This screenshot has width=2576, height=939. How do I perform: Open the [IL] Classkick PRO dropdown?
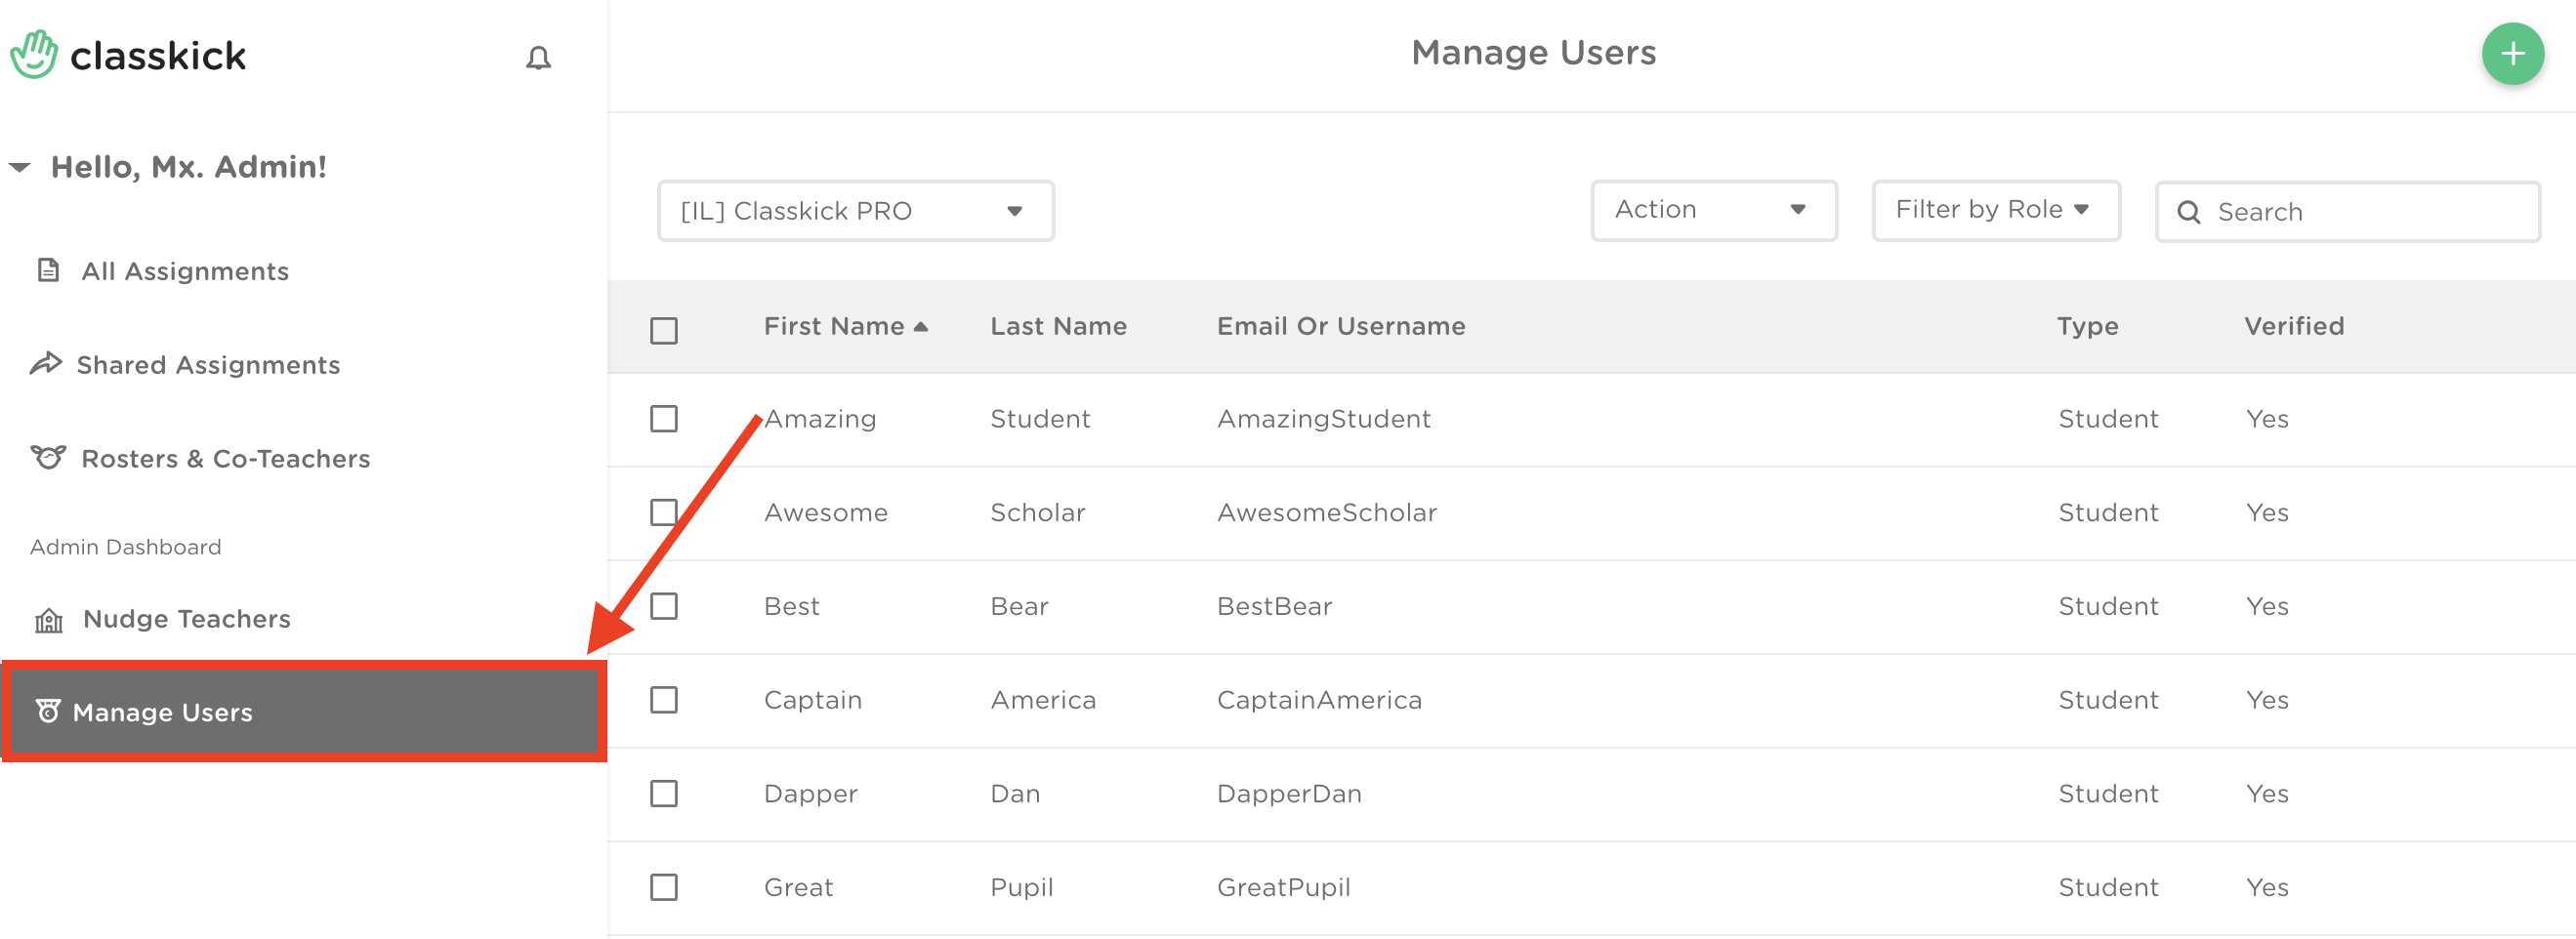[x=855, y=211]
